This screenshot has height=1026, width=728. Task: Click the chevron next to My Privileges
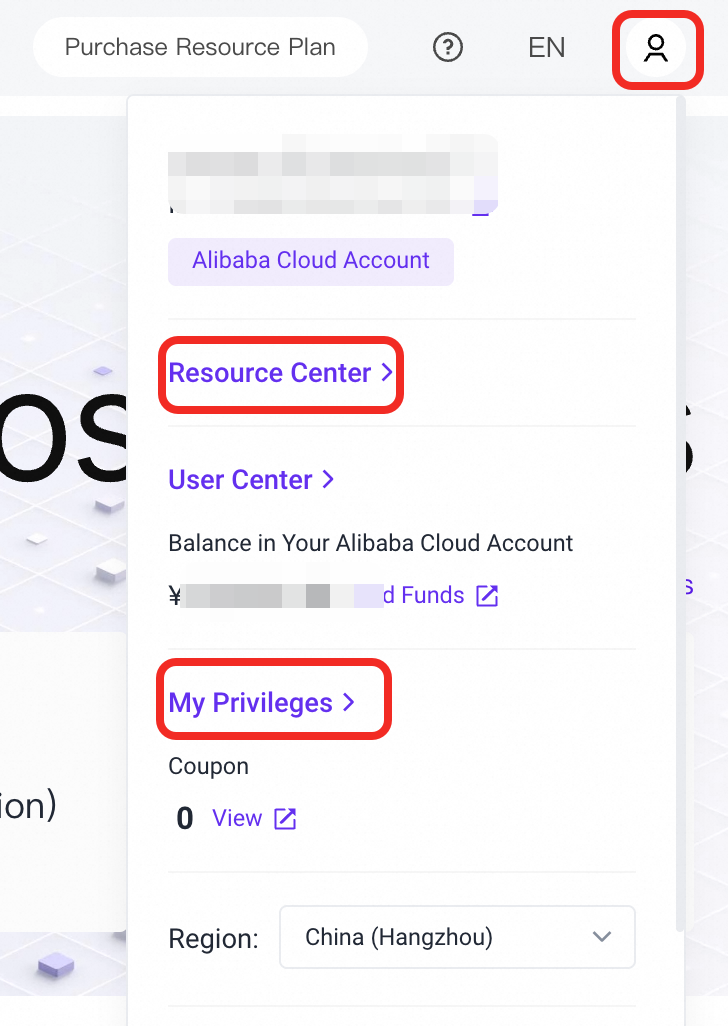point(348,703)
